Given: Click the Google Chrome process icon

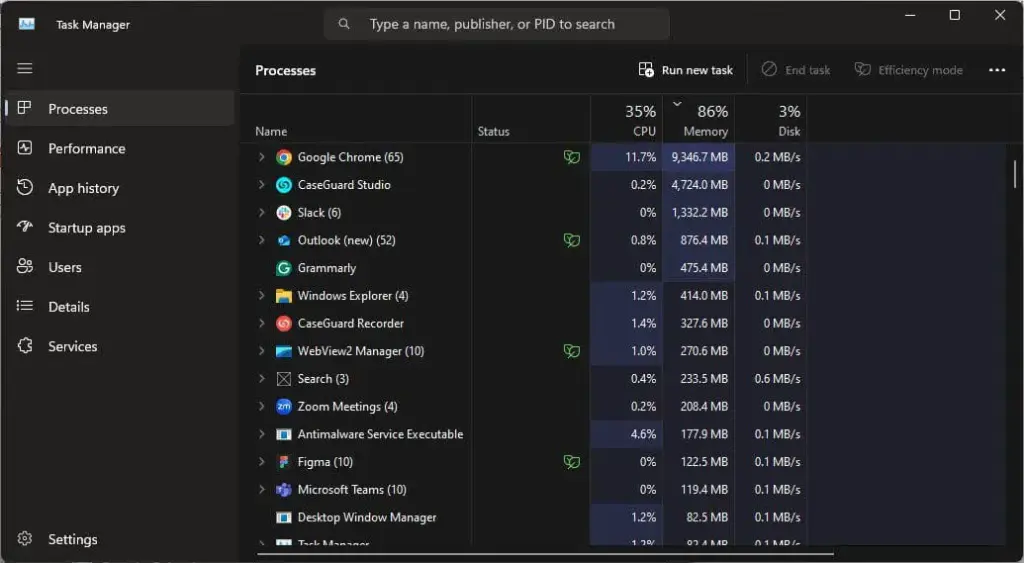Looking at the screenshot, I should pos(283,157).
